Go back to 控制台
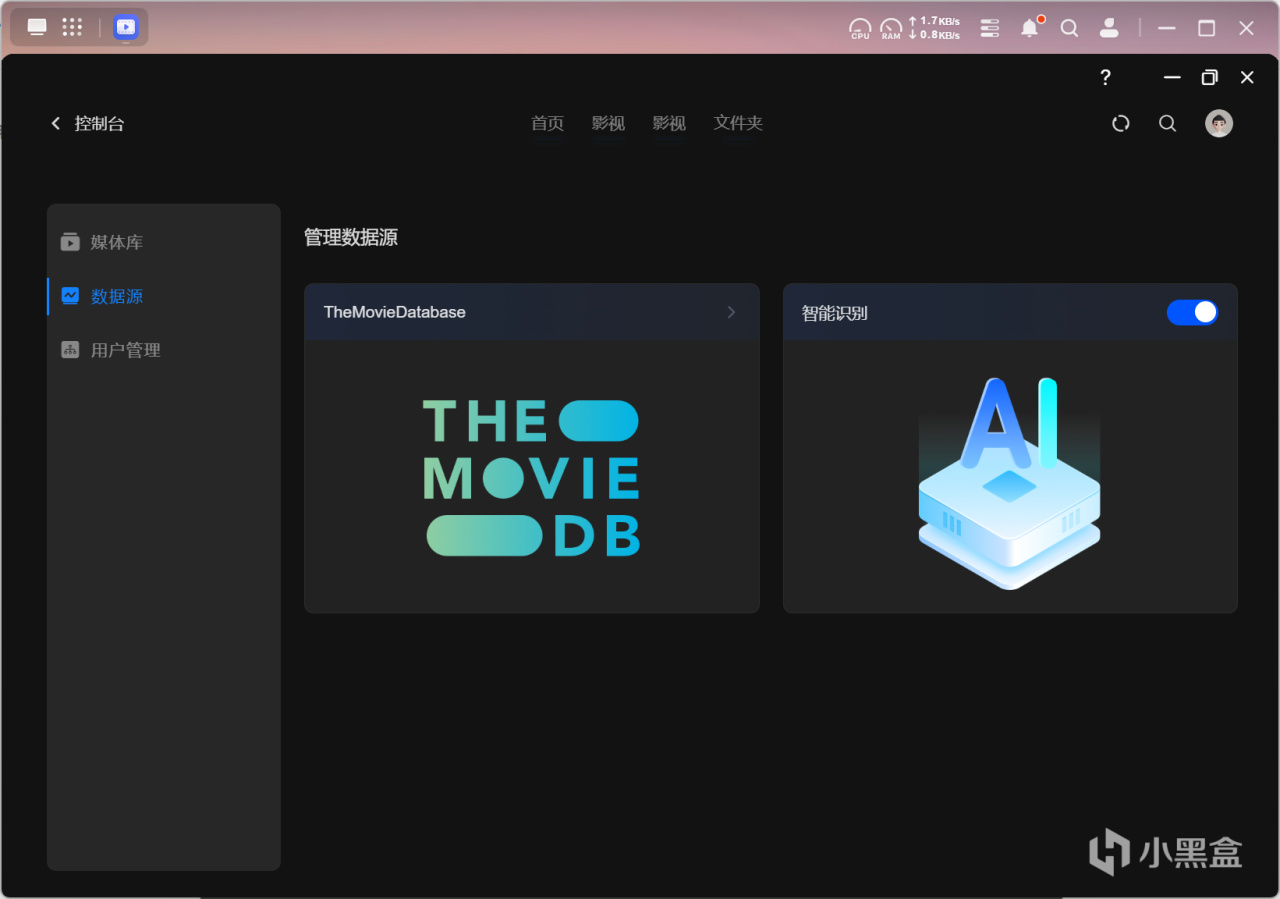This screenshot has width=1280, height=899. [x=88, y=123]
